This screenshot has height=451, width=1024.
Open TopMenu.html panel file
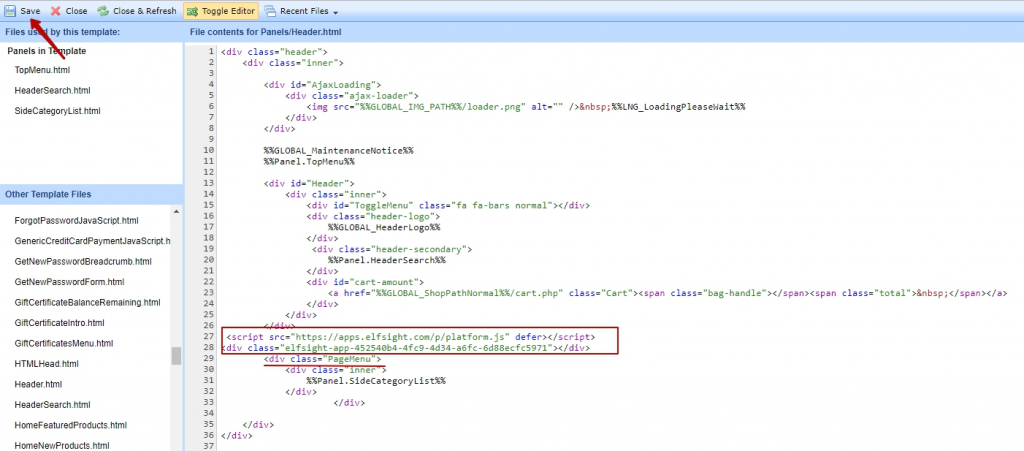click(42, 70)
